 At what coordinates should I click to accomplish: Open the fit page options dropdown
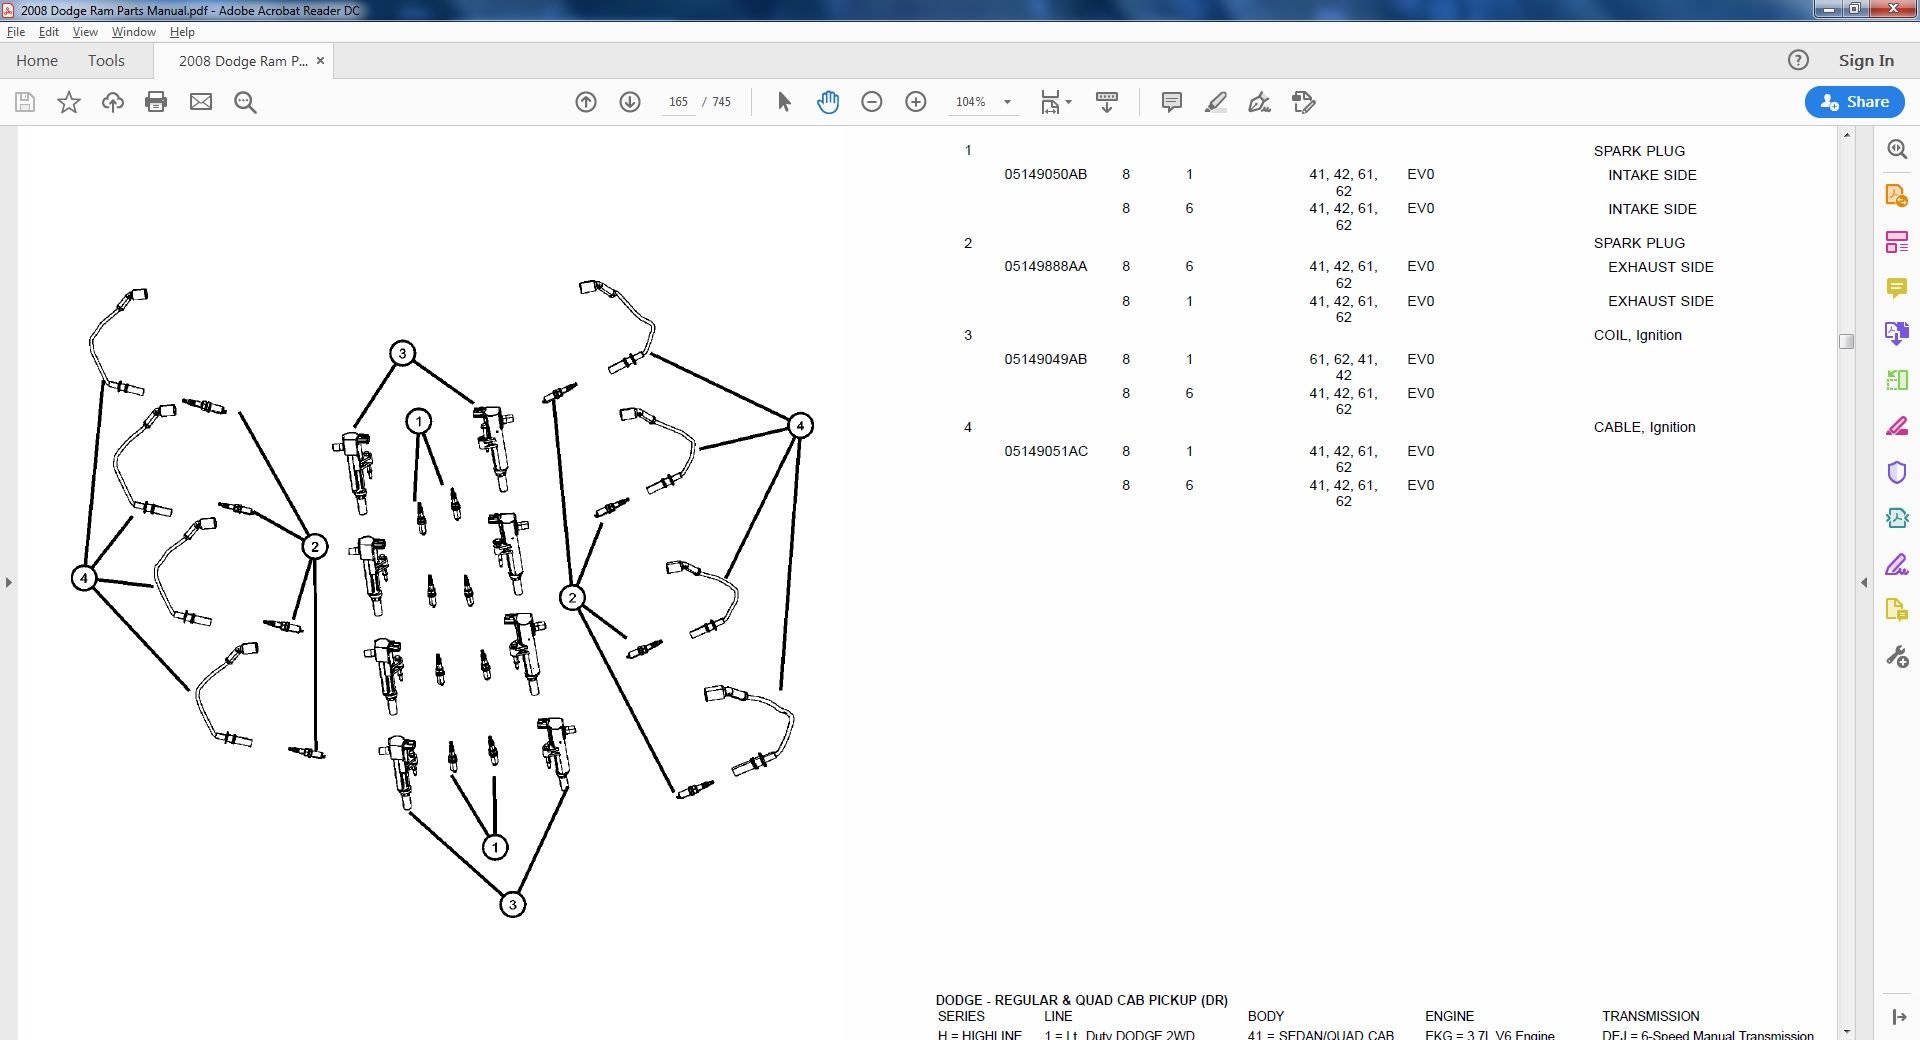click(x=1056, y=102)
